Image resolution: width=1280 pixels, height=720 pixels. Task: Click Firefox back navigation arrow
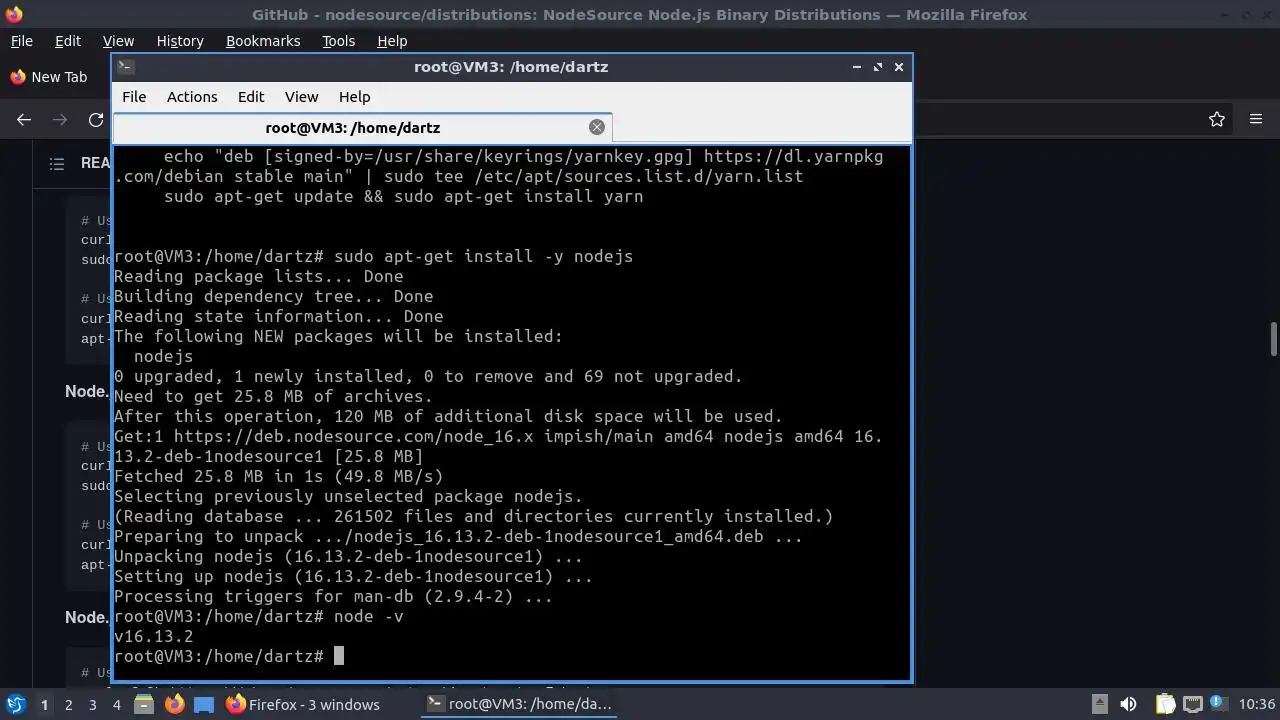24,120
